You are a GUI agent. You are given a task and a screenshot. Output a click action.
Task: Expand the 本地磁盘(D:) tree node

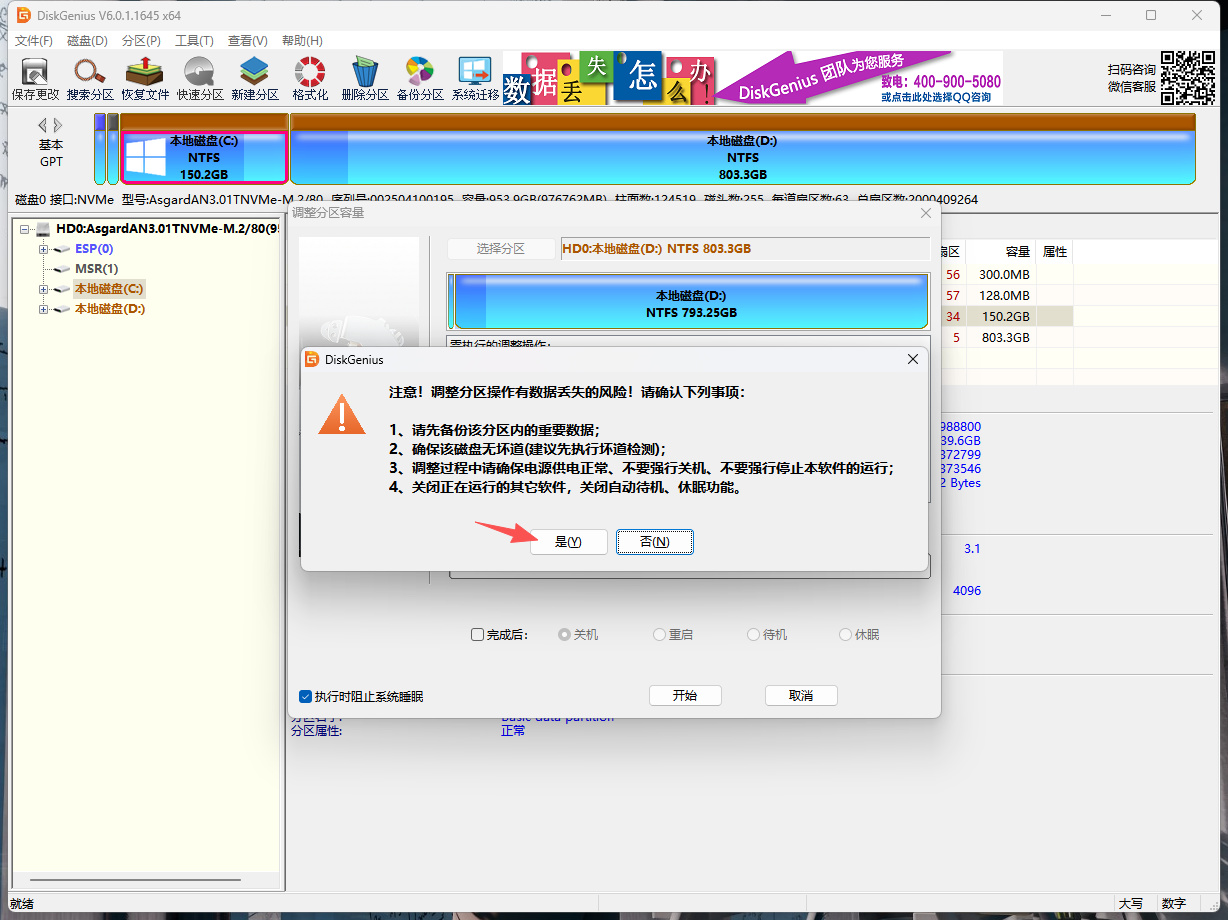[43, 309]
